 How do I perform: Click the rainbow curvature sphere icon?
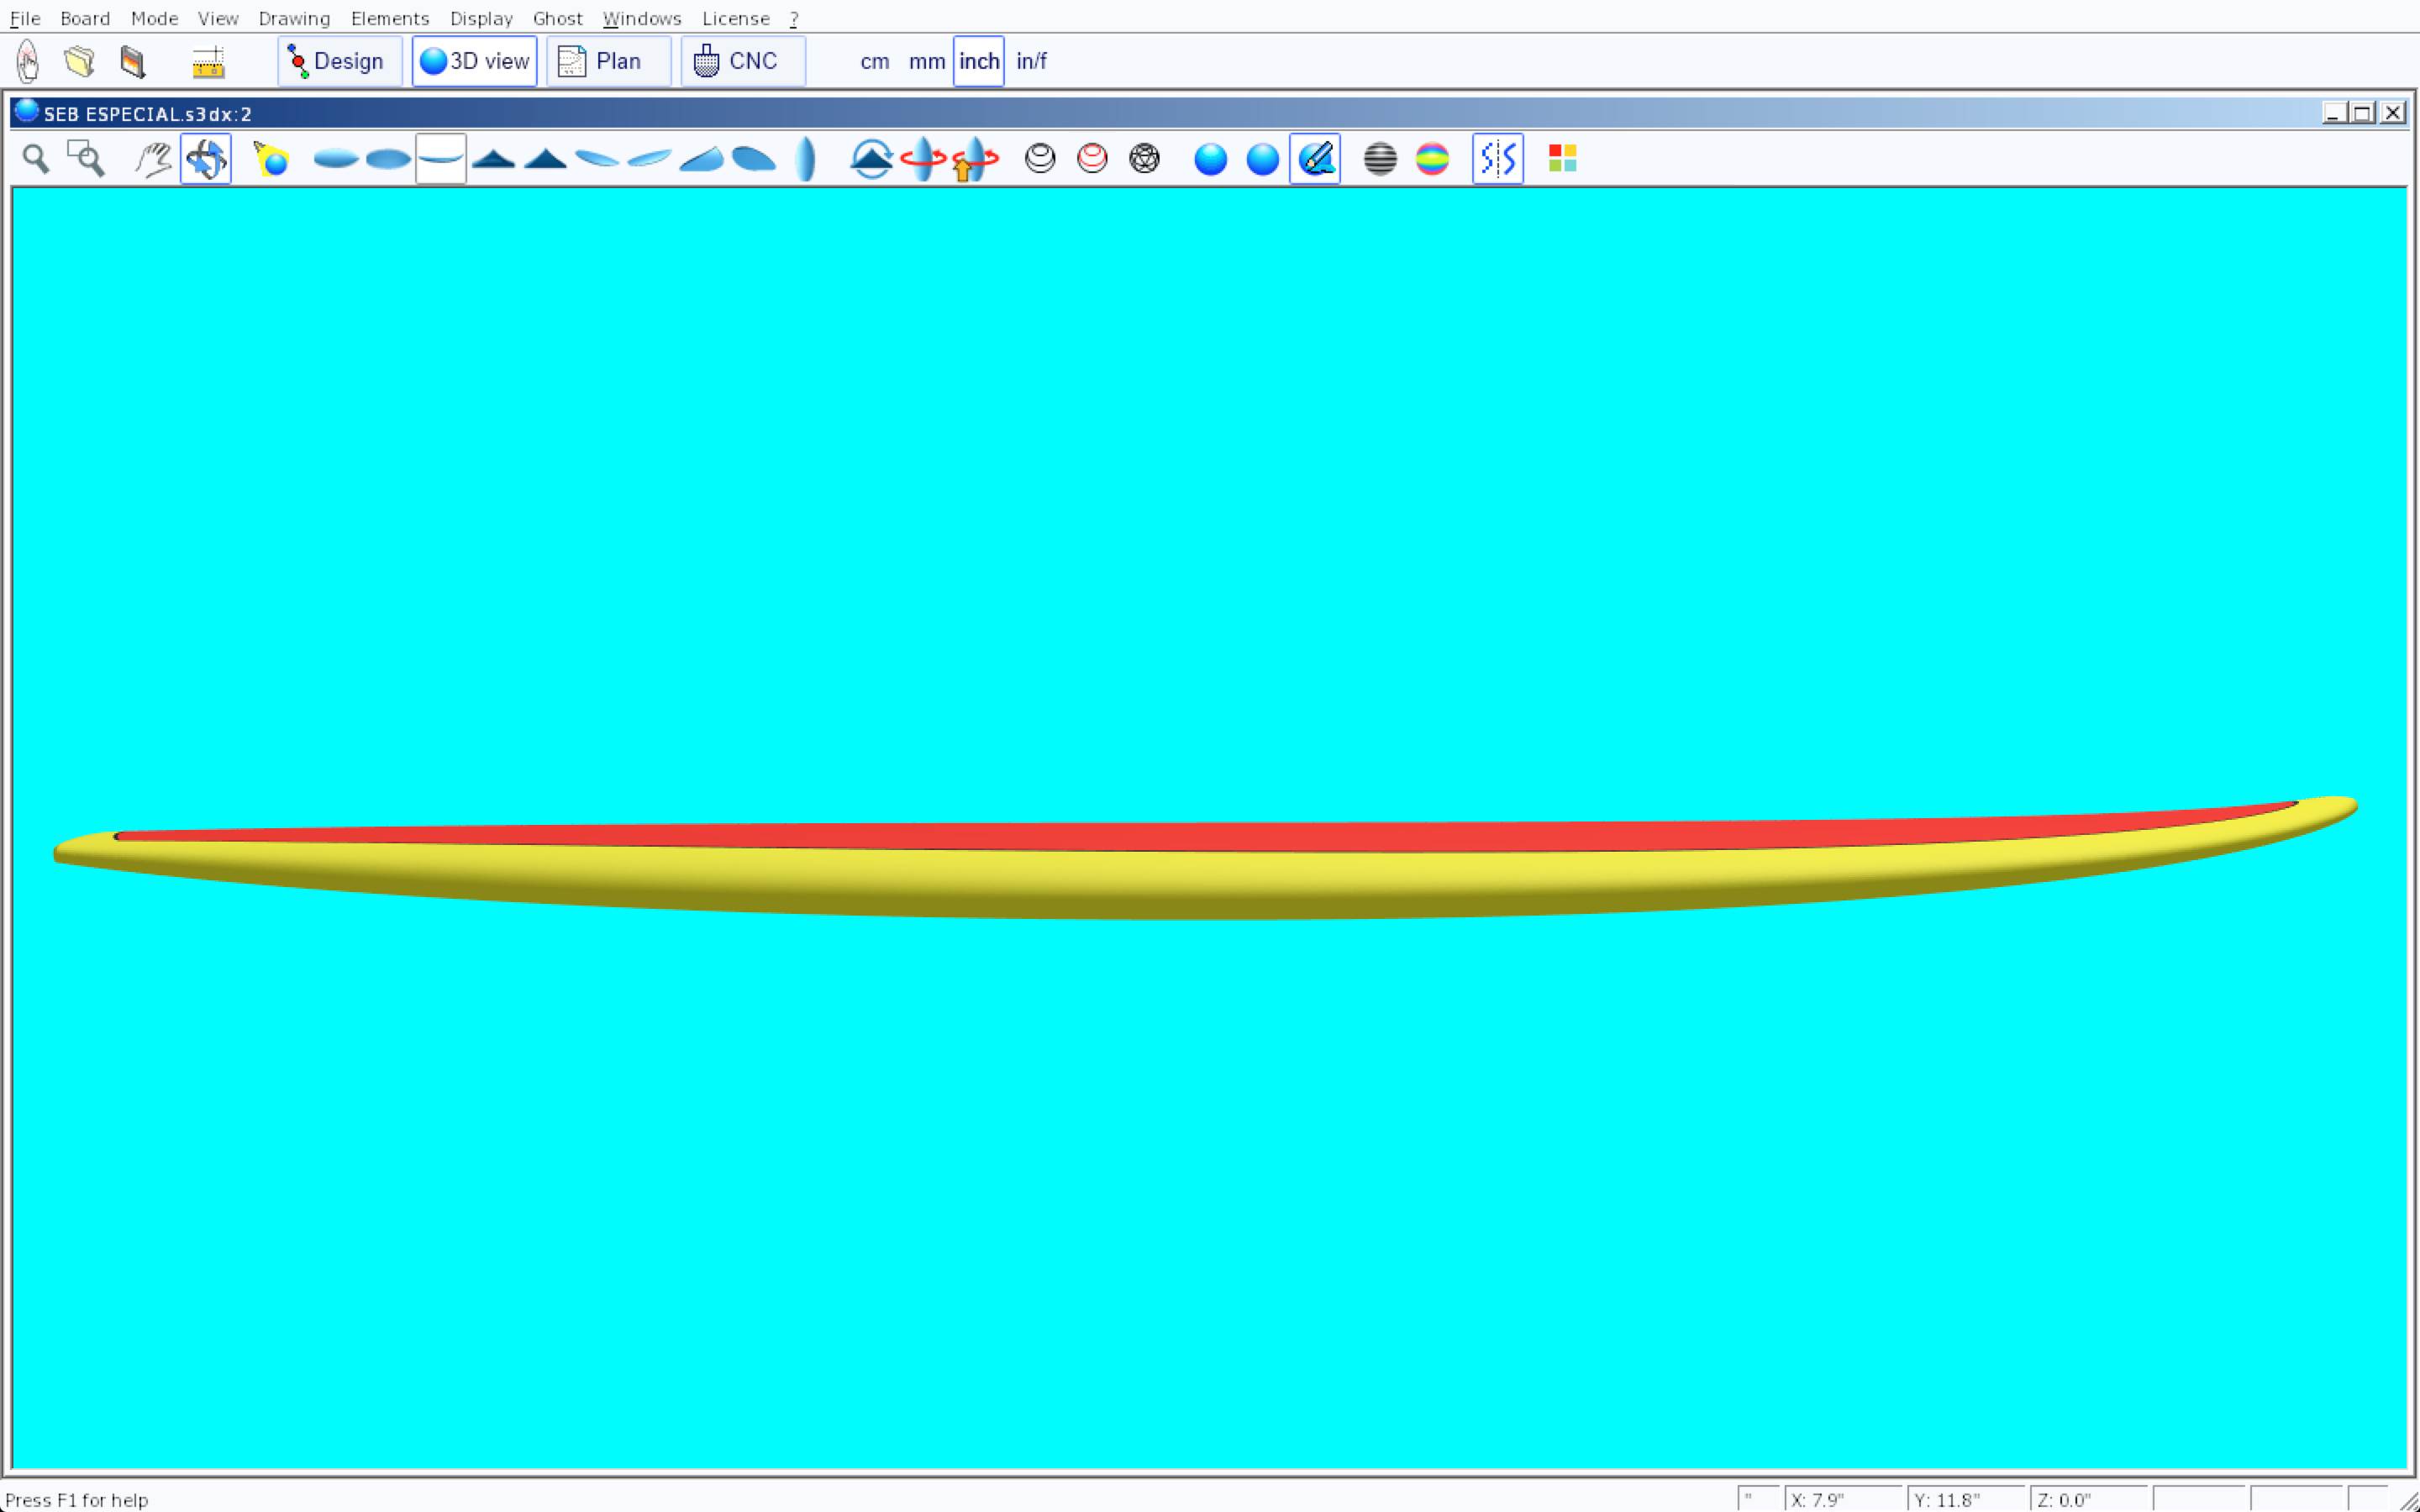(x=1432, y=159)
